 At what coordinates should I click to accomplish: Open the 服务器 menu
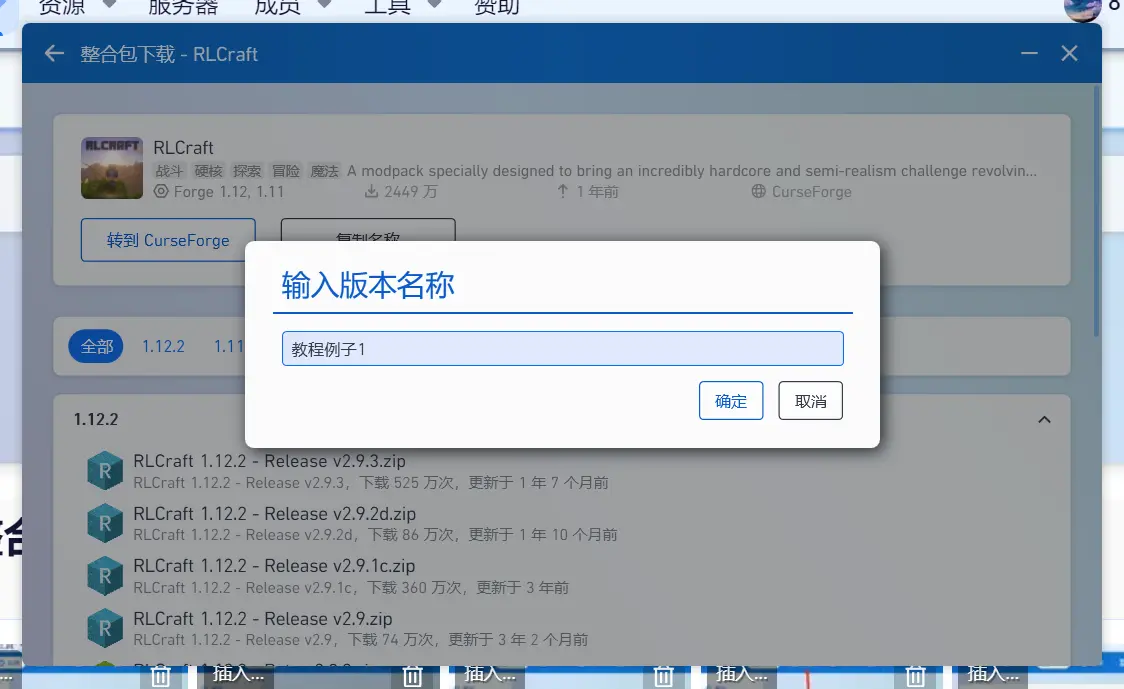pyautogui.click(x=182, y=8)
